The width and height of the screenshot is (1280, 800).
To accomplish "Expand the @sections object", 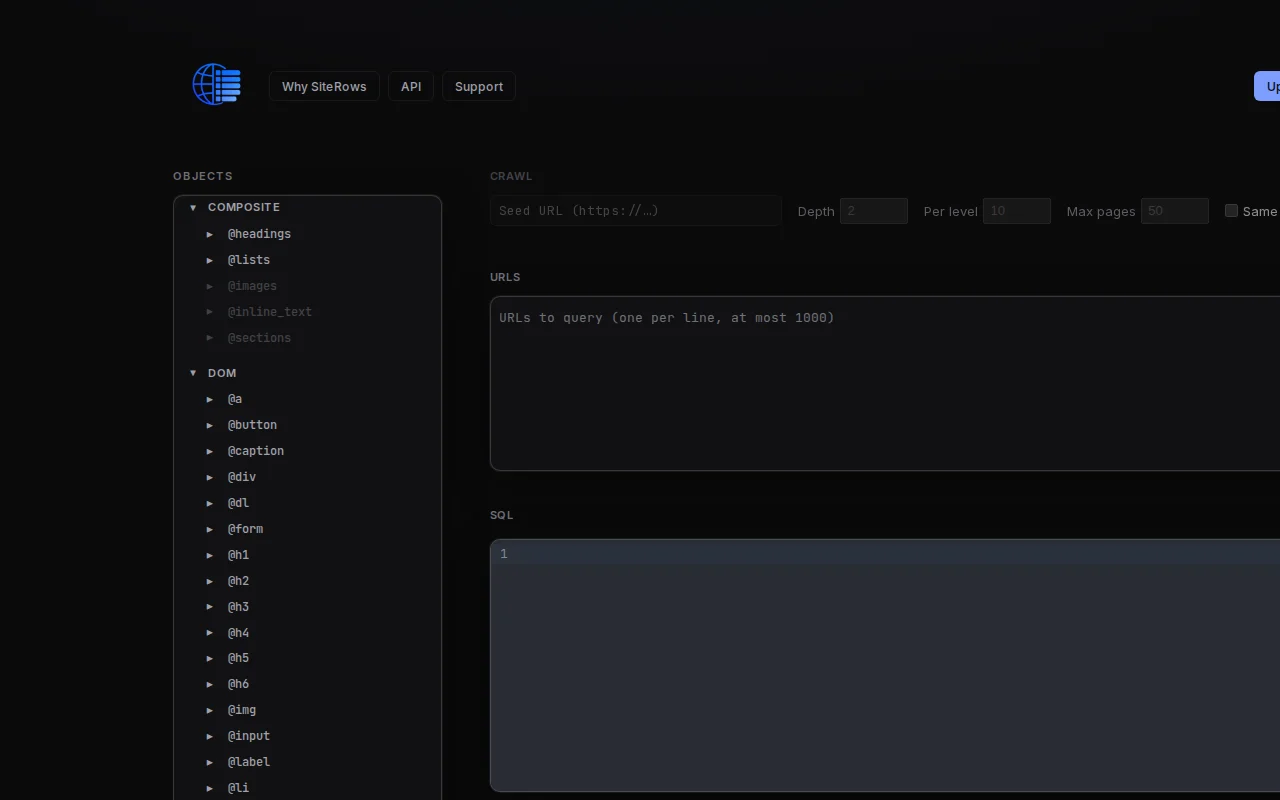I will [210, 338].
